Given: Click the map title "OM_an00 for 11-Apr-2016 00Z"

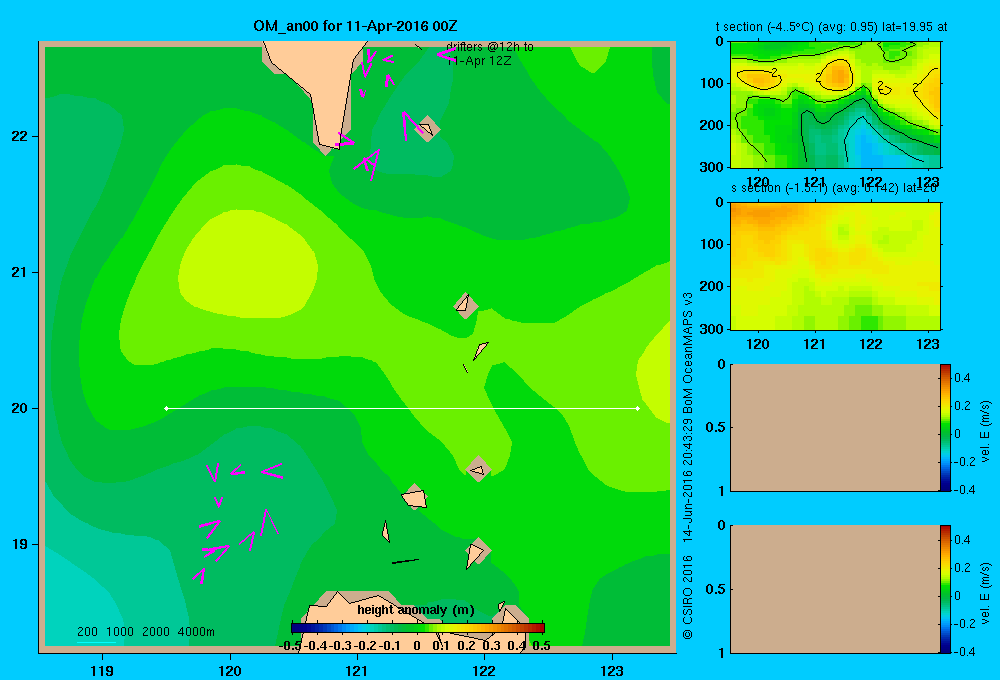Looking at the screenshot, I should 355,26.
